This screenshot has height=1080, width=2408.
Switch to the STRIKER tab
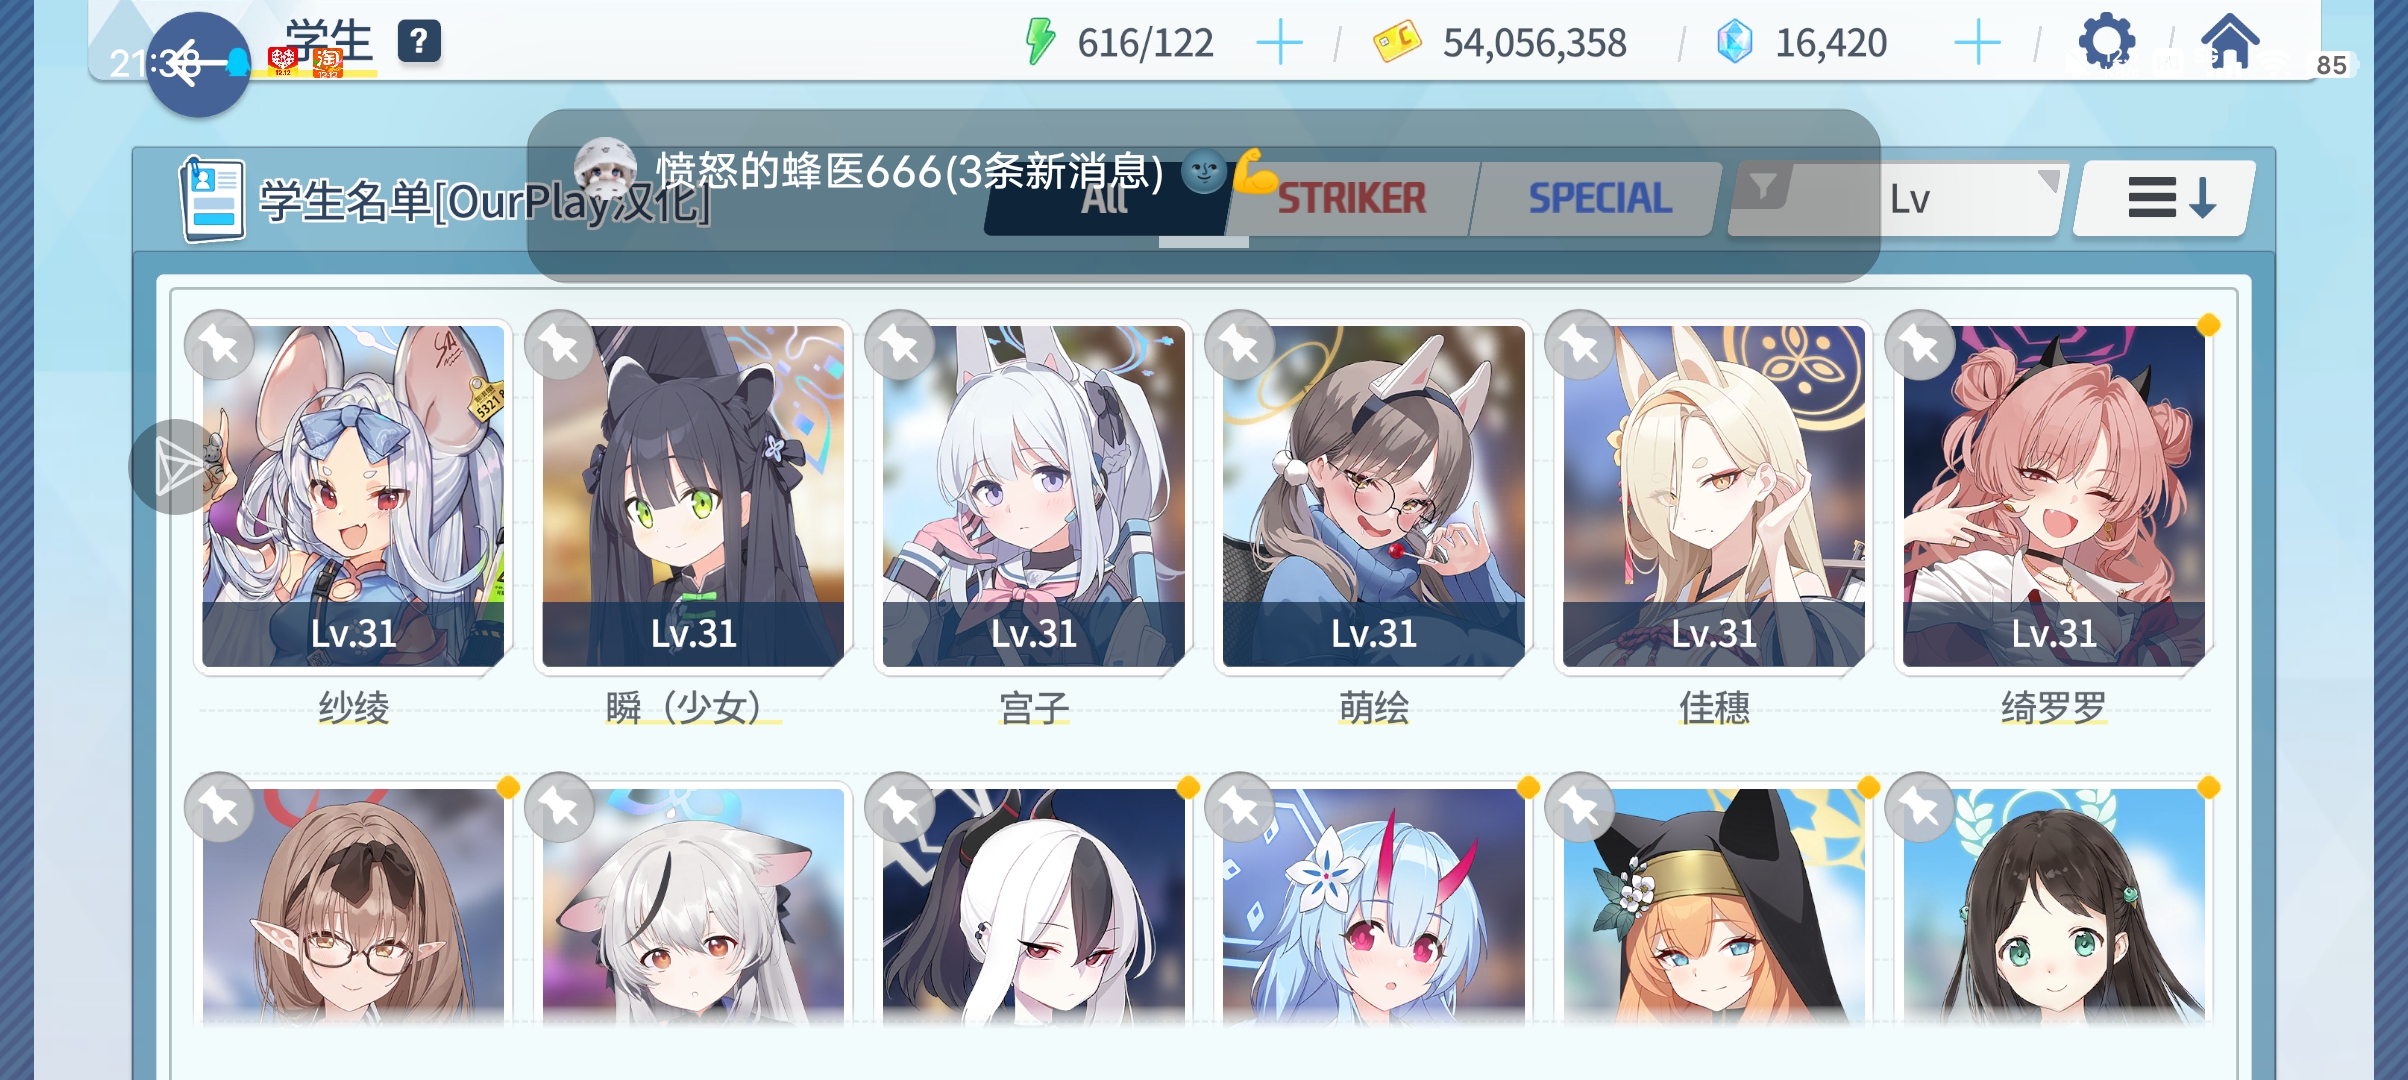[1351, 199]
